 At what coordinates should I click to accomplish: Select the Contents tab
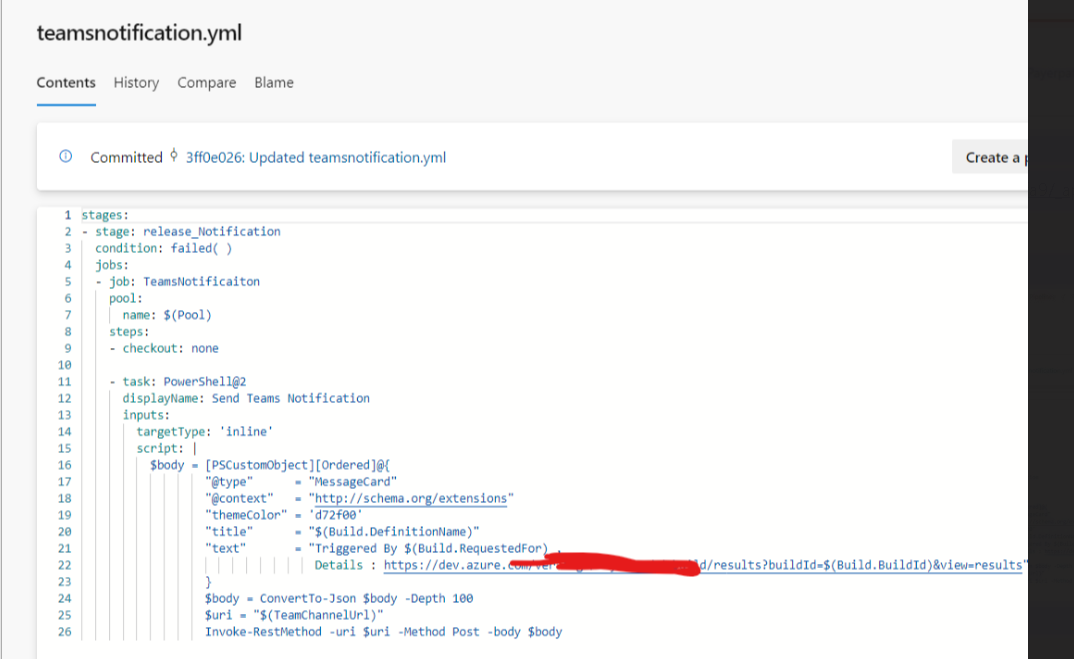click(65, 83)
